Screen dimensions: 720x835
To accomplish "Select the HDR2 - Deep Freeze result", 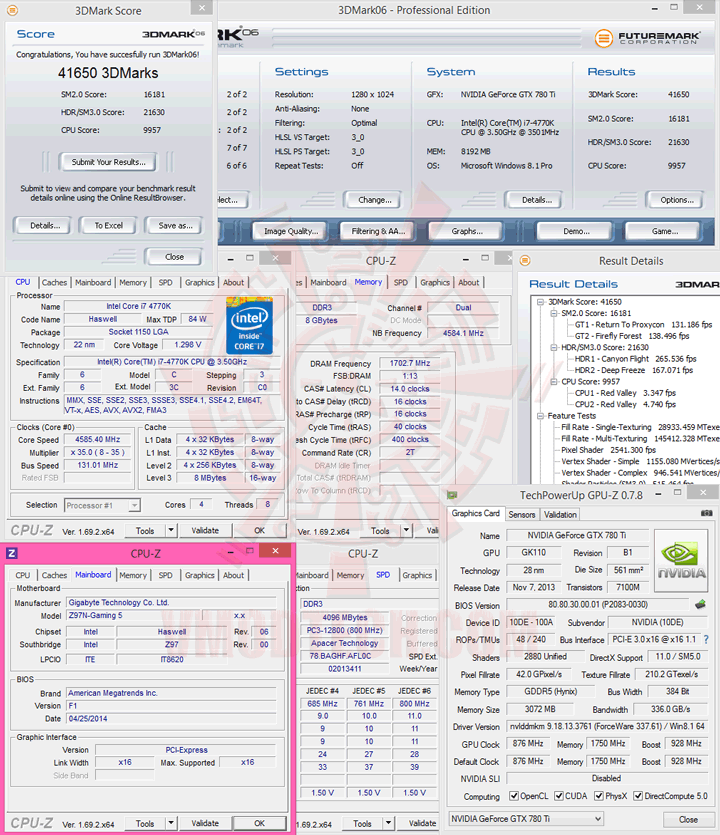I will (634, 370).
